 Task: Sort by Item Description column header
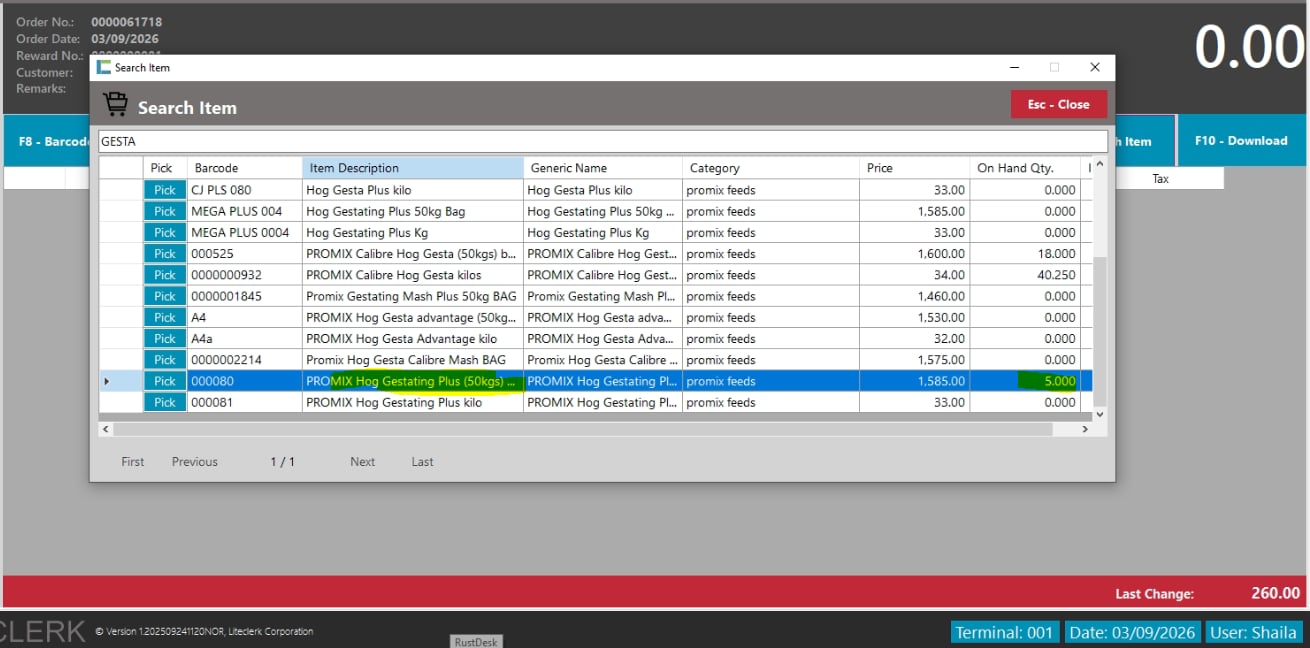(412, 168)
